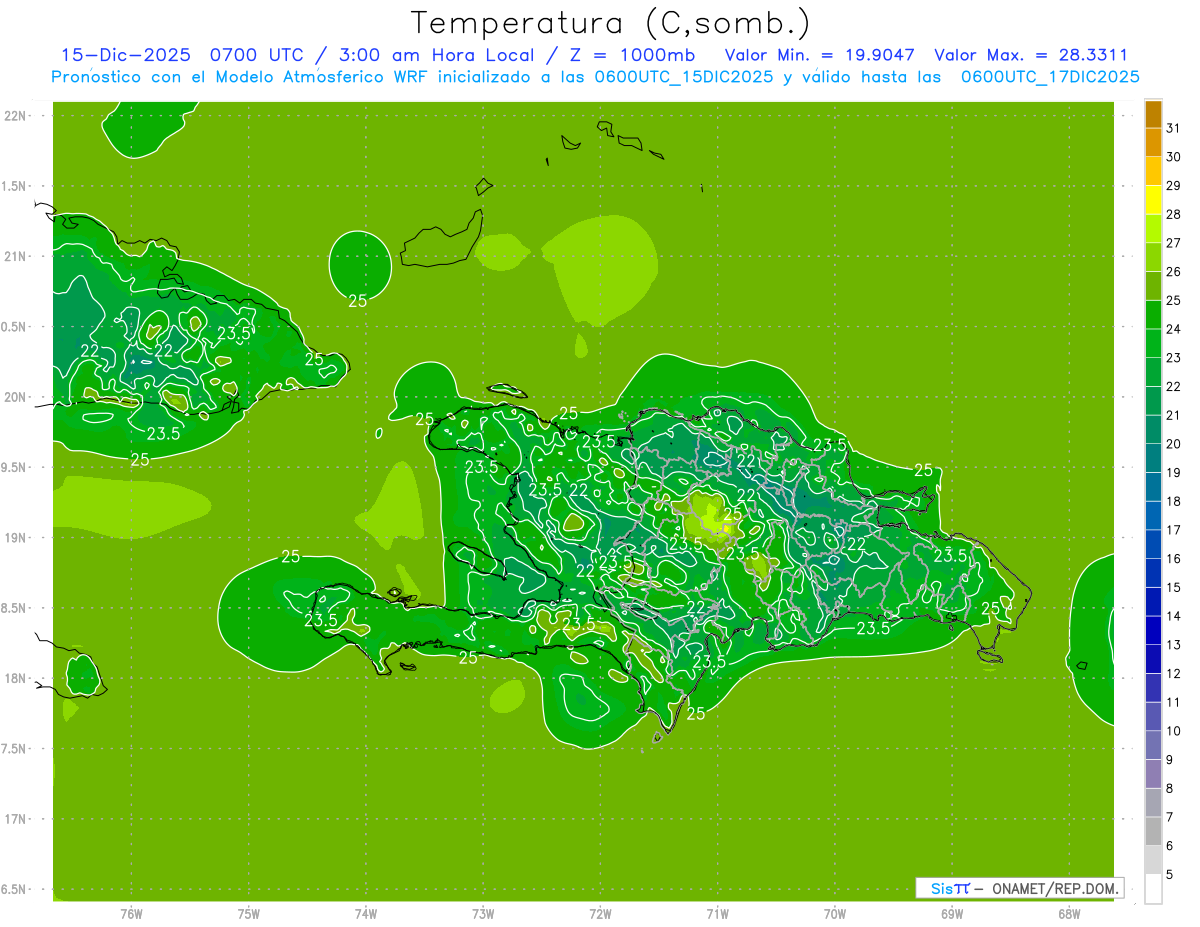Viewport: 1200px width, 927px height.
Task: Click the "Valor Max. = 28.3311" readout
Action: coord(1031,55)
